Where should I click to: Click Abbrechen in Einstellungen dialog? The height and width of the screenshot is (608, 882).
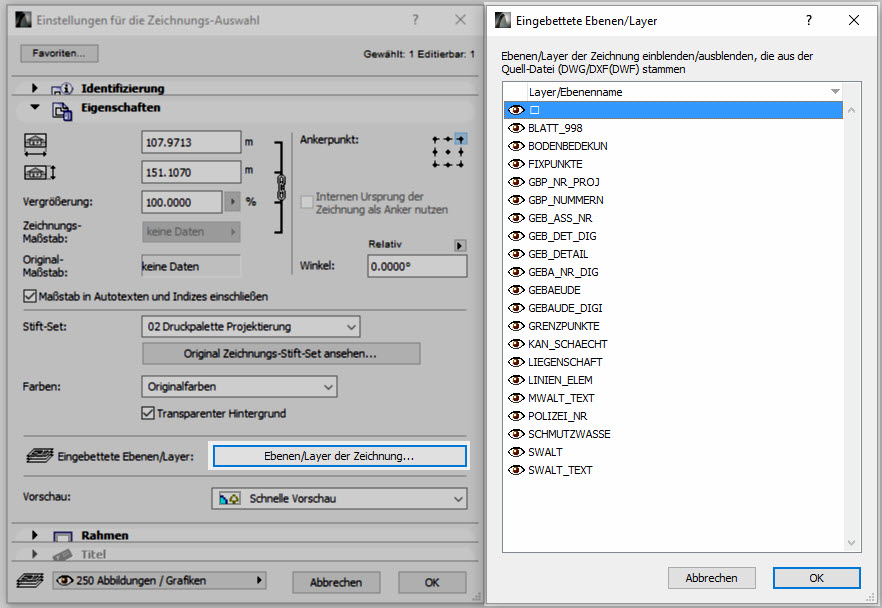pyautogui.click(x=336, y=583)
